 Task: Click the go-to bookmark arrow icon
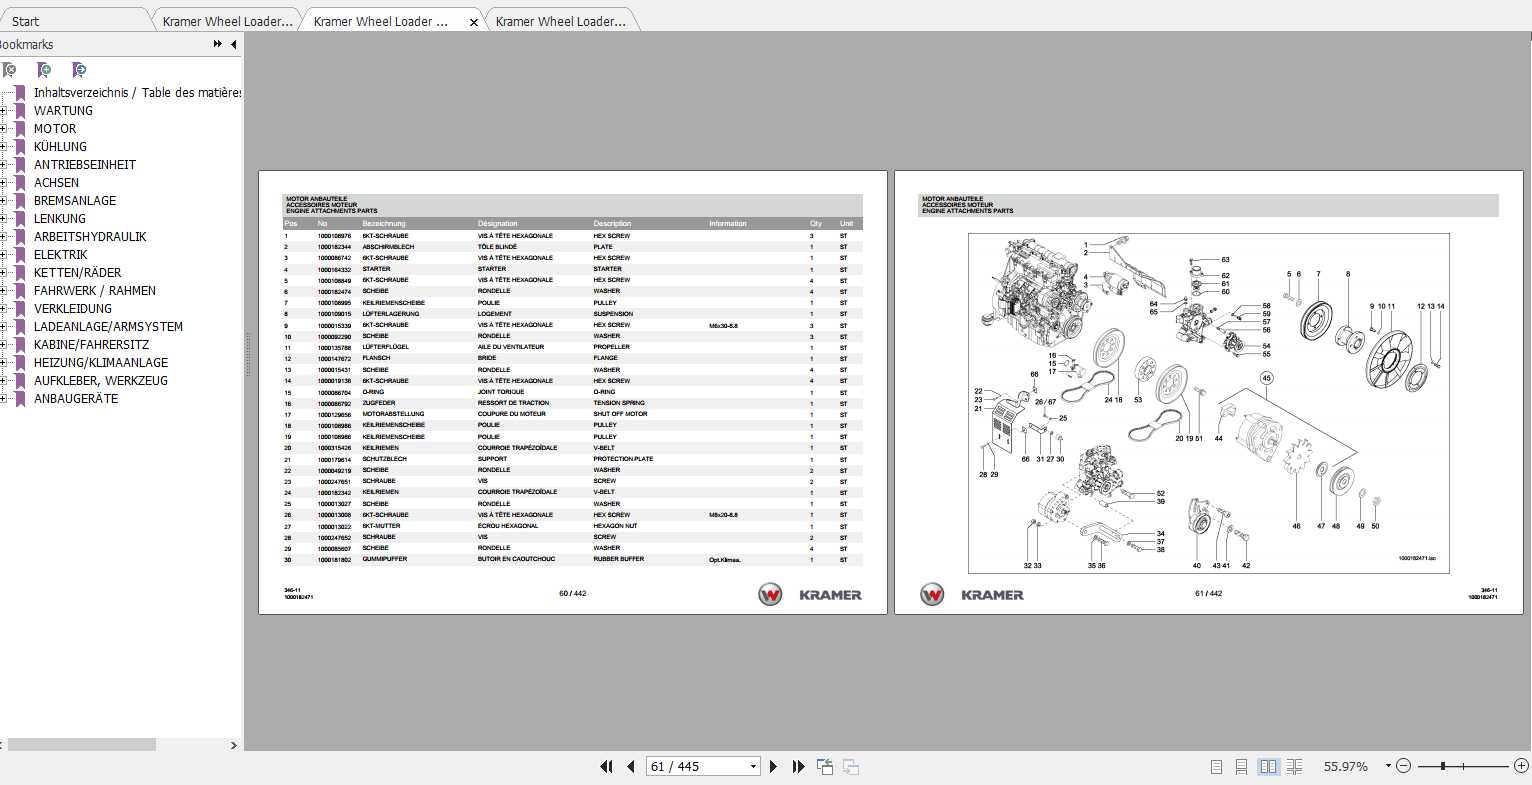[79, 69]
